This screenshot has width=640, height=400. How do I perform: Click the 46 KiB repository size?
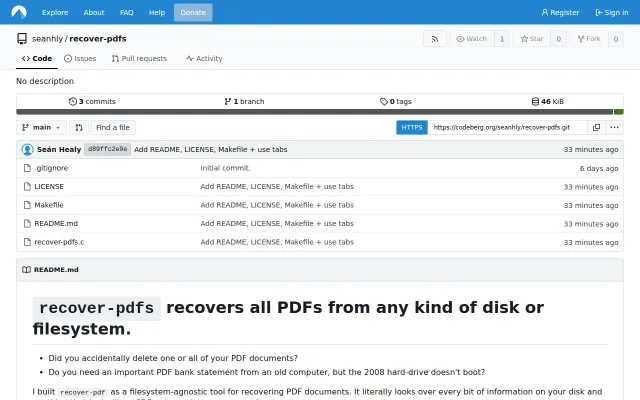tap(547, 101)
